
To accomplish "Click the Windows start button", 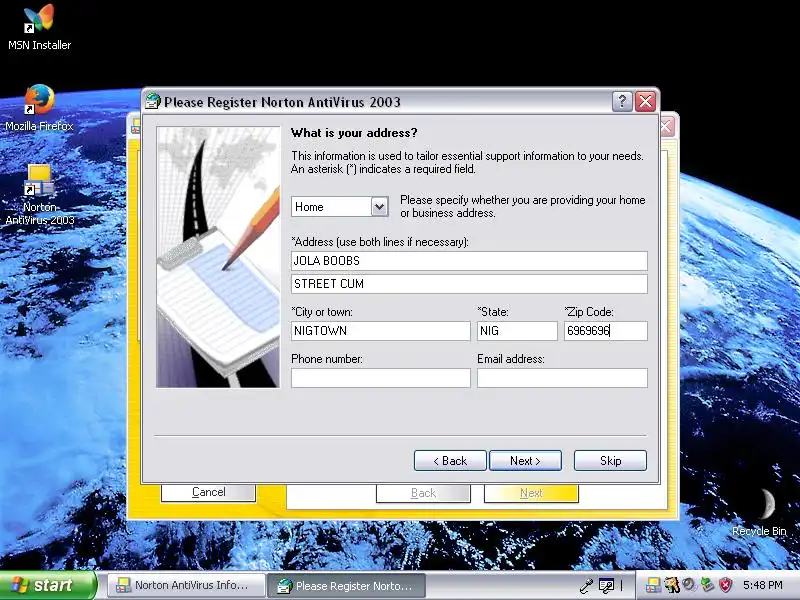I will 48,585.
